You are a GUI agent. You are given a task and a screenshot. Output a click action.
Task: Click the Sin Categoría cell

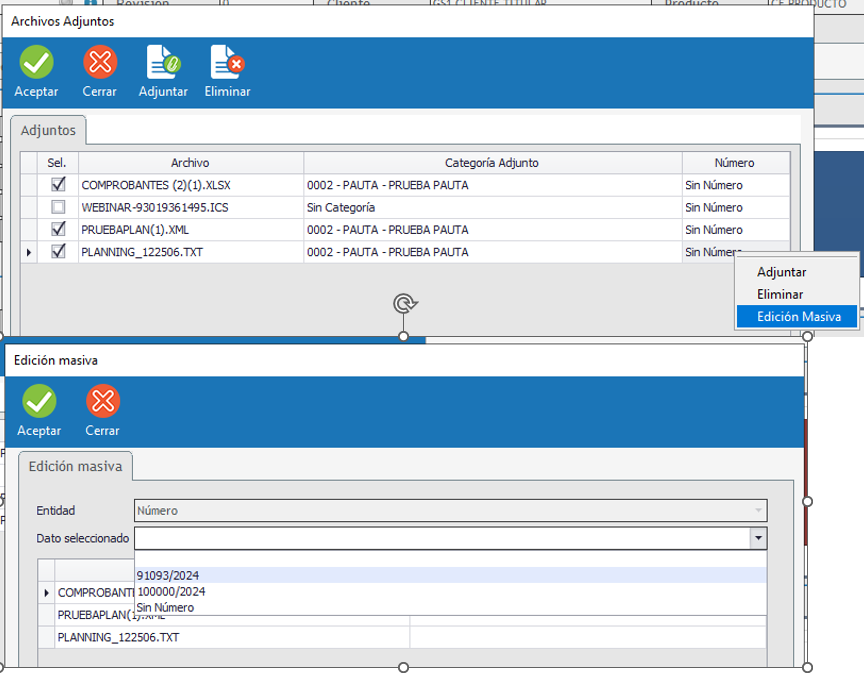pyautogui.click(x=493, y=207)
